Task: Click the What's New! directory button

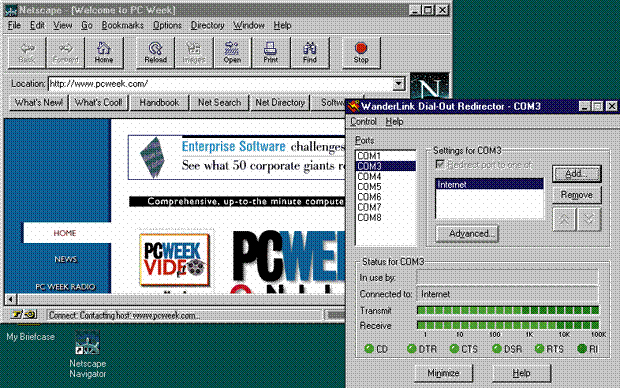Action: pyautogui.click(x=39, y=103)
